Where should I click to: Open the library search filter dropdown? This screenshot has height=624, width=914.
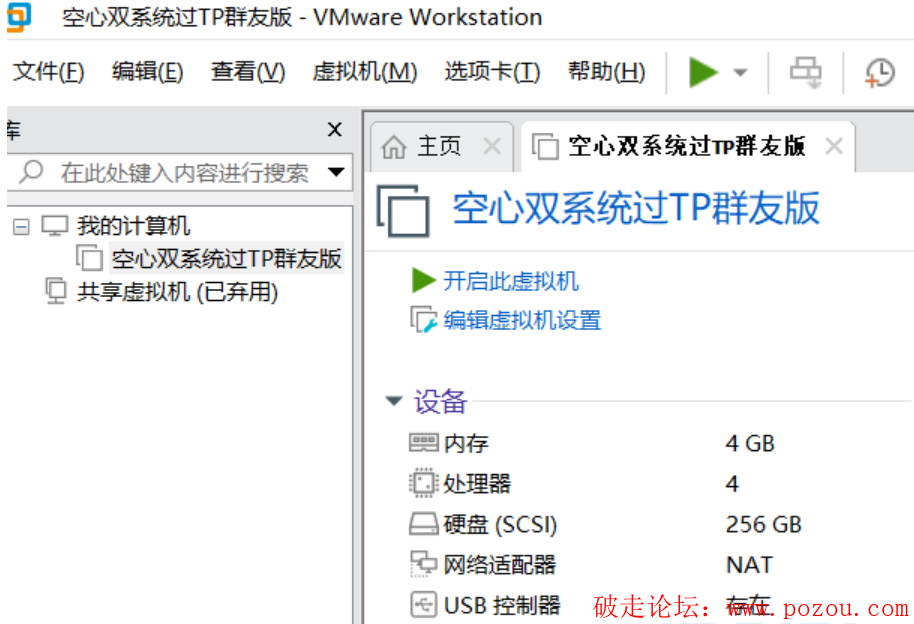(x=336, y=172)
